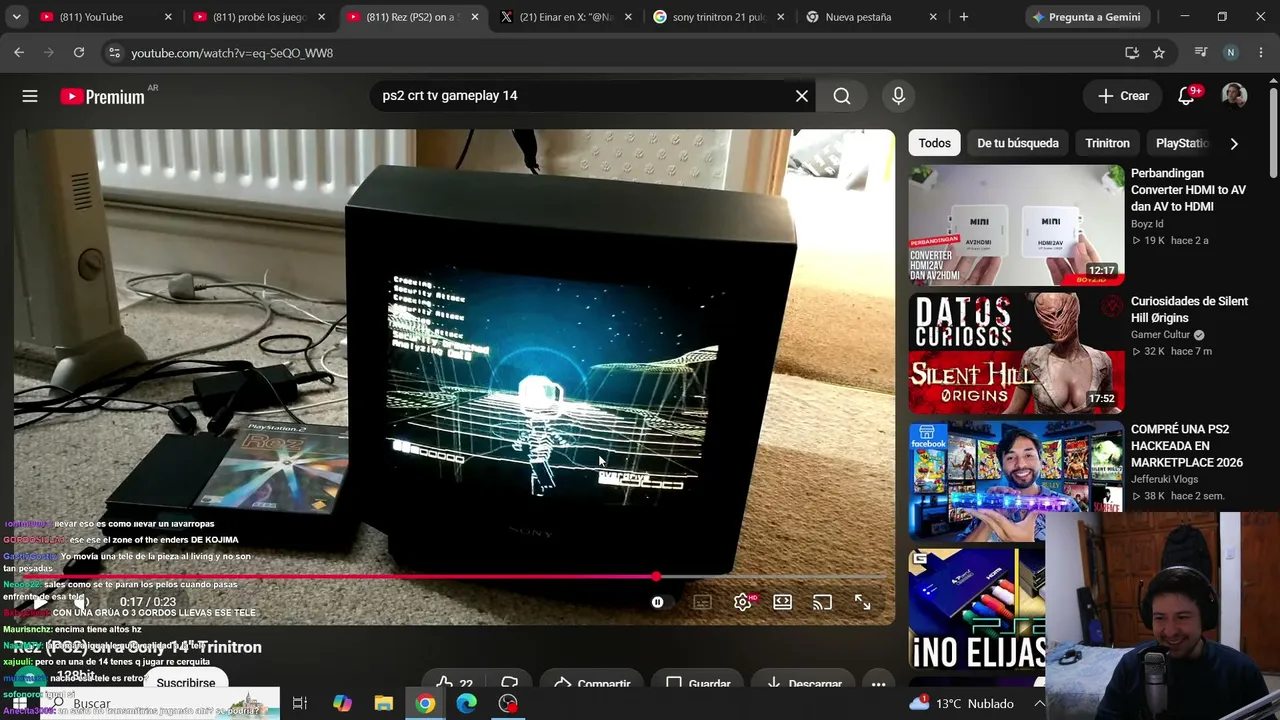
Task: Enter fullscreen mode in the video player
Action: [x=862, y=602]
